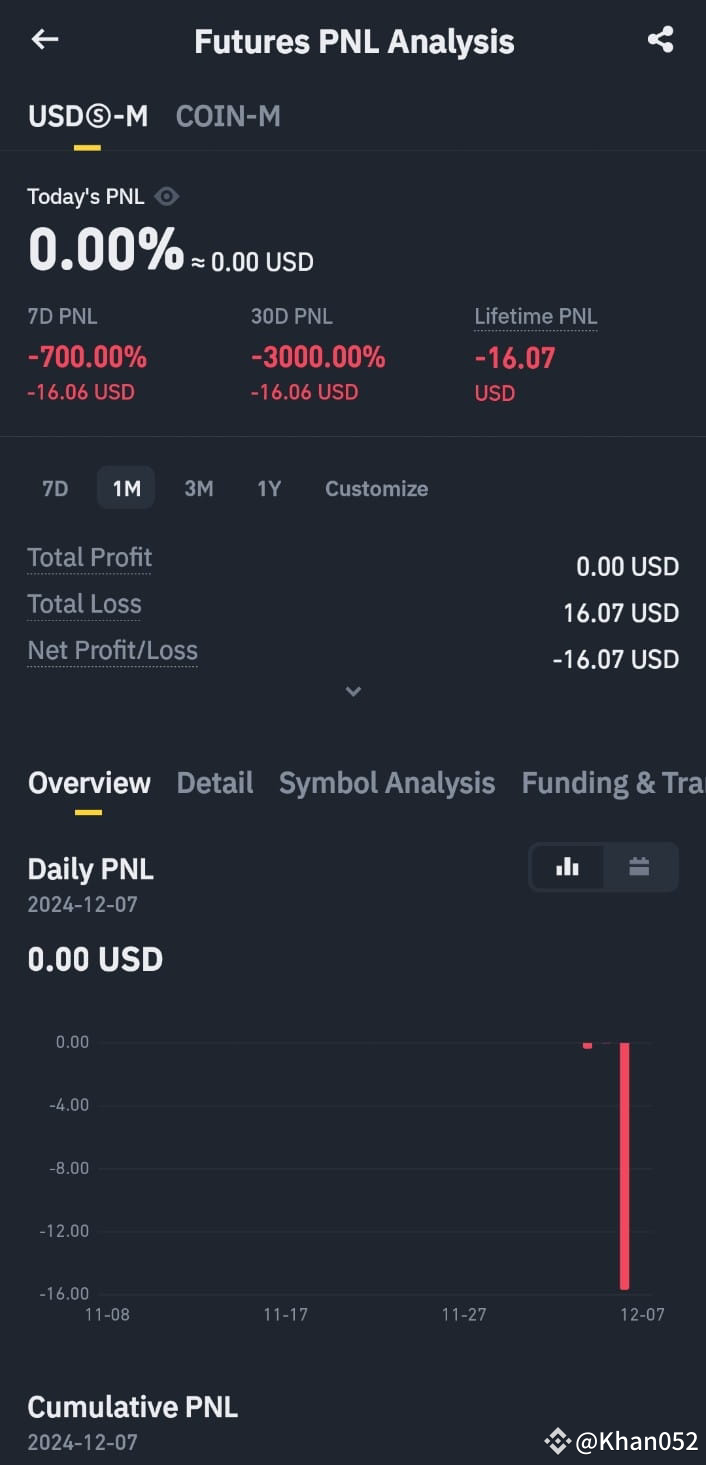Screen dimensions: 706x1465
Task: Toggle Today's PNL visibility eye
Action: click(167, 196)
